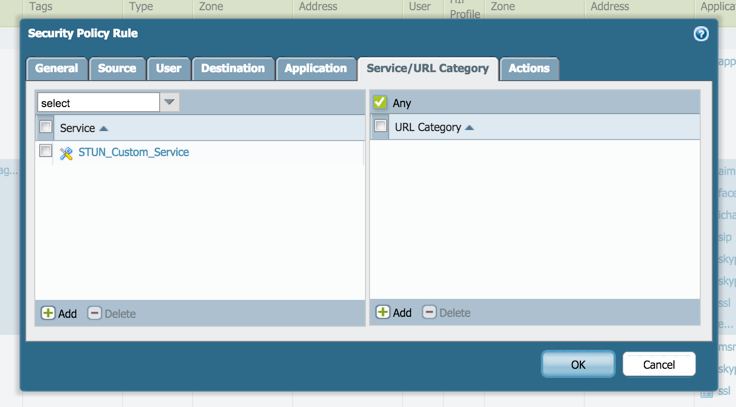Click the Type column header in background table
This screenshot has height=407, width=736.
point(141,7)
